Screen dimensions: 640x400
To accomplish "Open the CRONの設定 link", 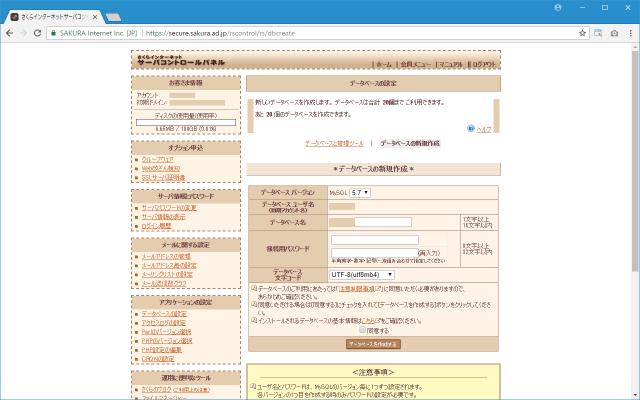I will (x=158, y=359).
